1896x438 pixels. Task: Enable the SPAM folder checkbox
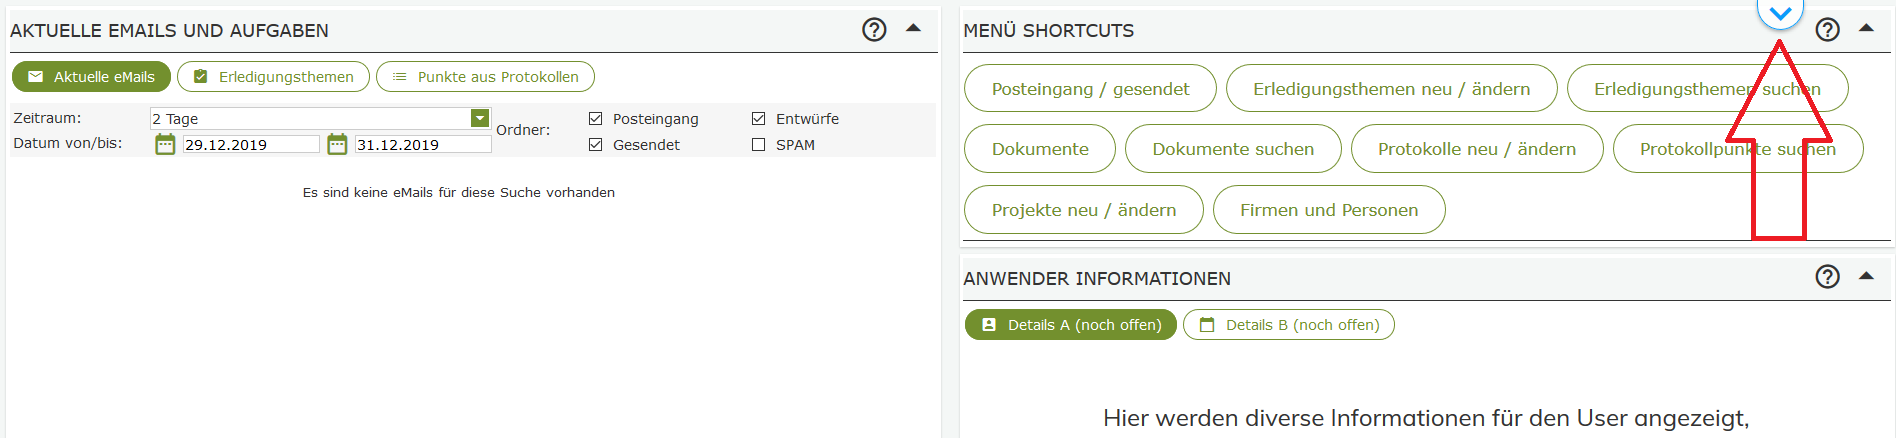pyautogui.click(x=759, y=145)
